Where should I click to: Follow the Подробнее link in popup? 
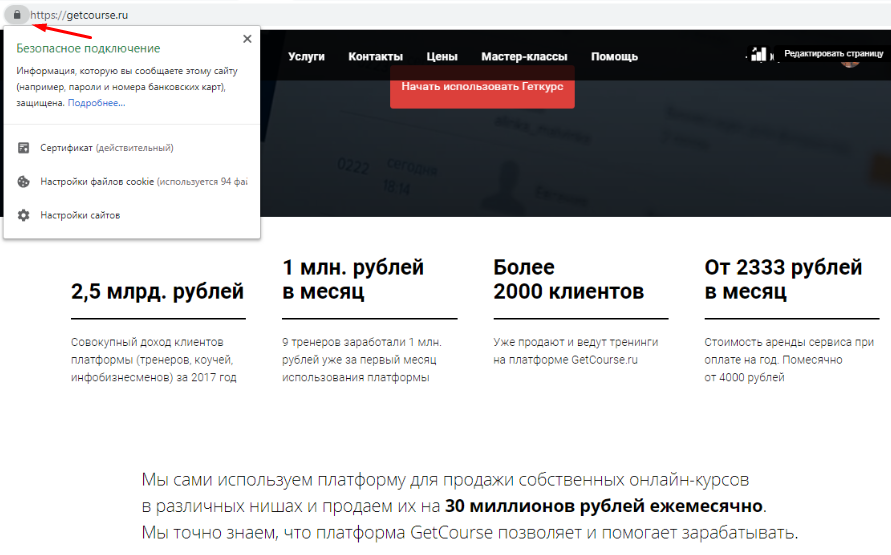[x=97, y=103]
